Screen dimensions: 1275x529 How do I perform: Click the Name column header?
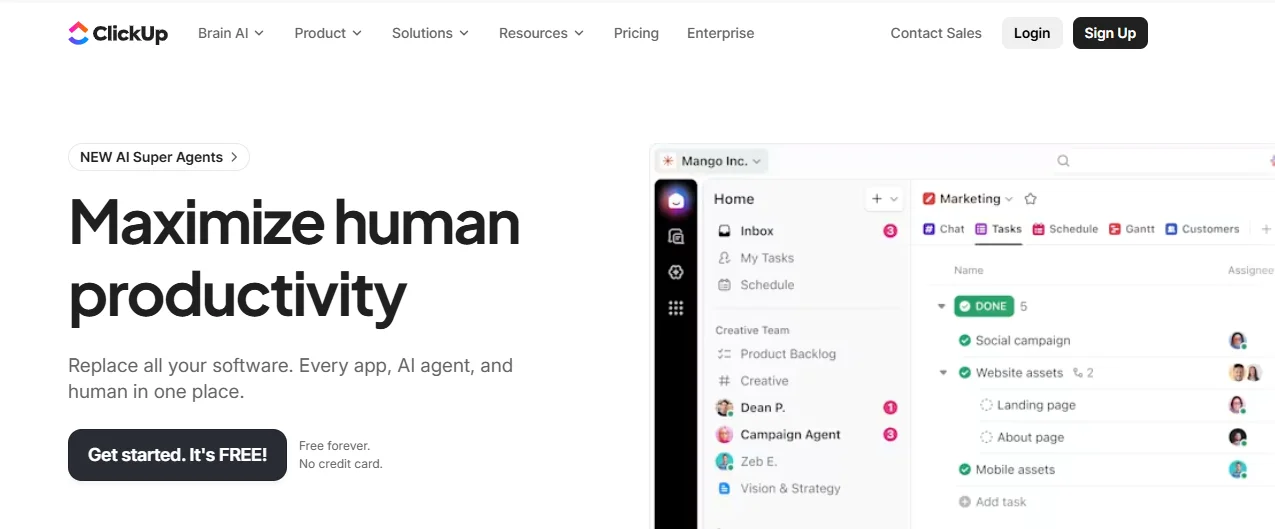(x=968, y=270)
